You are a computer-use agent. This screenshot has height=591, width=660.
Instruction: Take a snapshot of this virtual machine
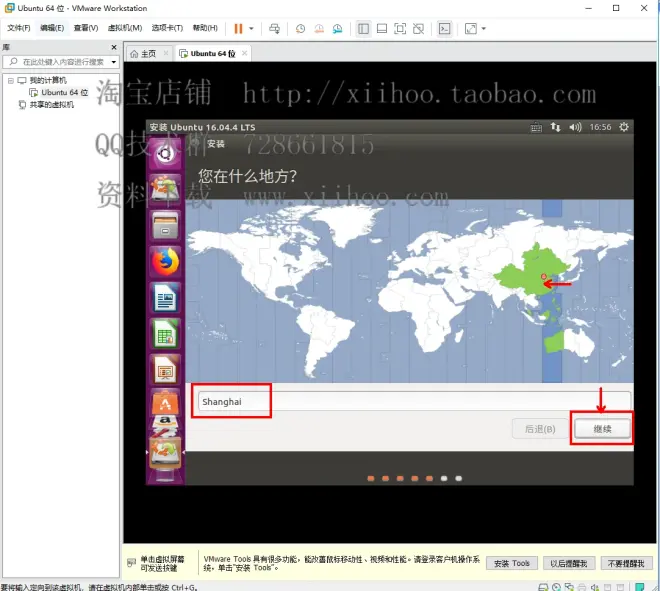tap(300, 29)
